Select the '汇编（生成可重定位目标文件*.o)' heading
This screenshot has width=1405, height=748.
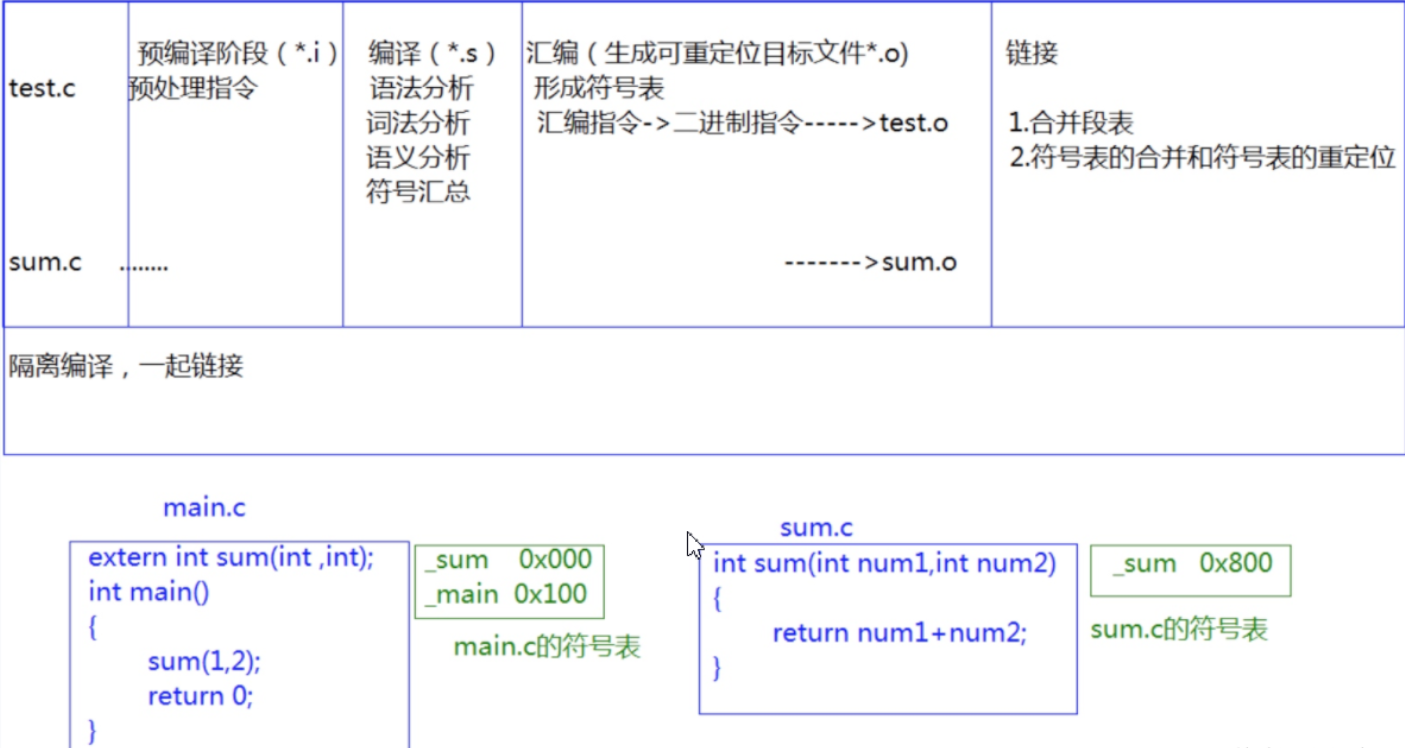[x=717, y=53]
